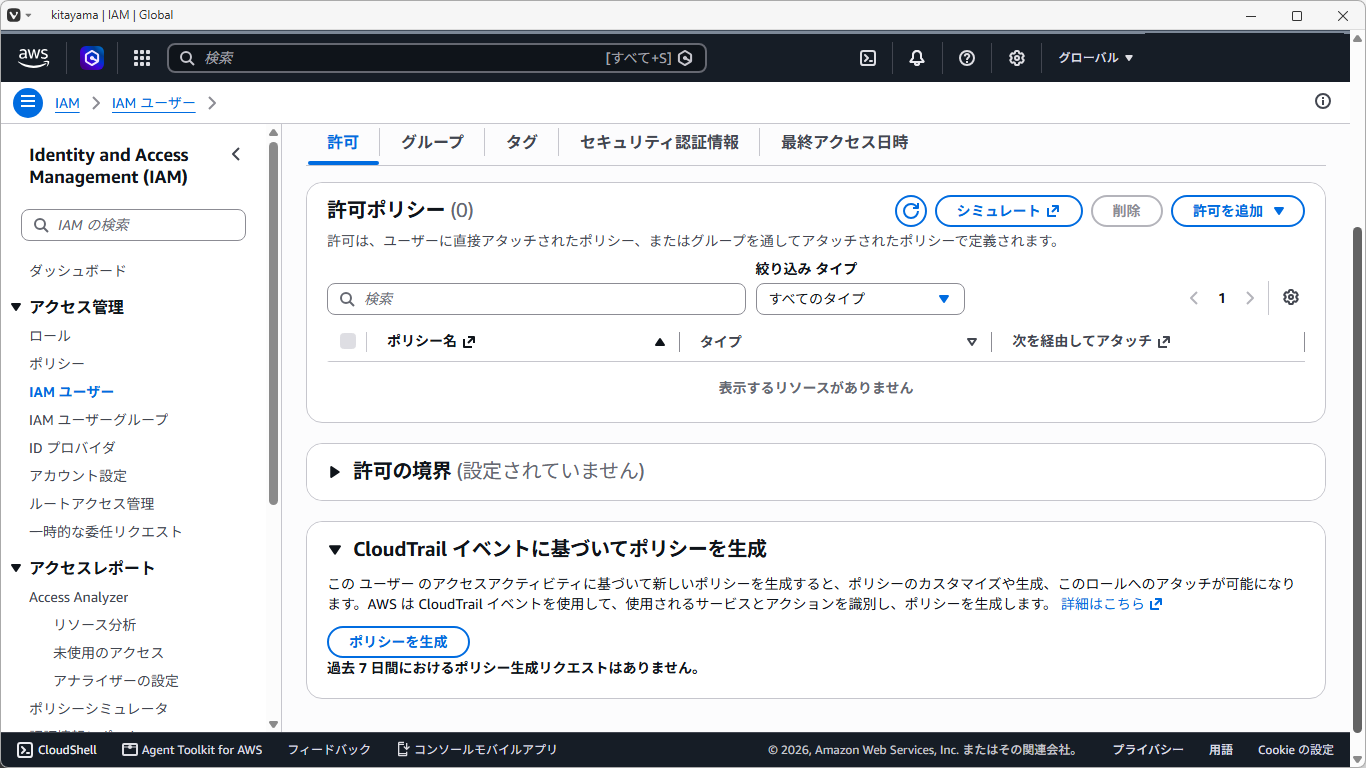Open the notifications bell icon
This screenshot has width=1366, height=768.
(917, 58)
